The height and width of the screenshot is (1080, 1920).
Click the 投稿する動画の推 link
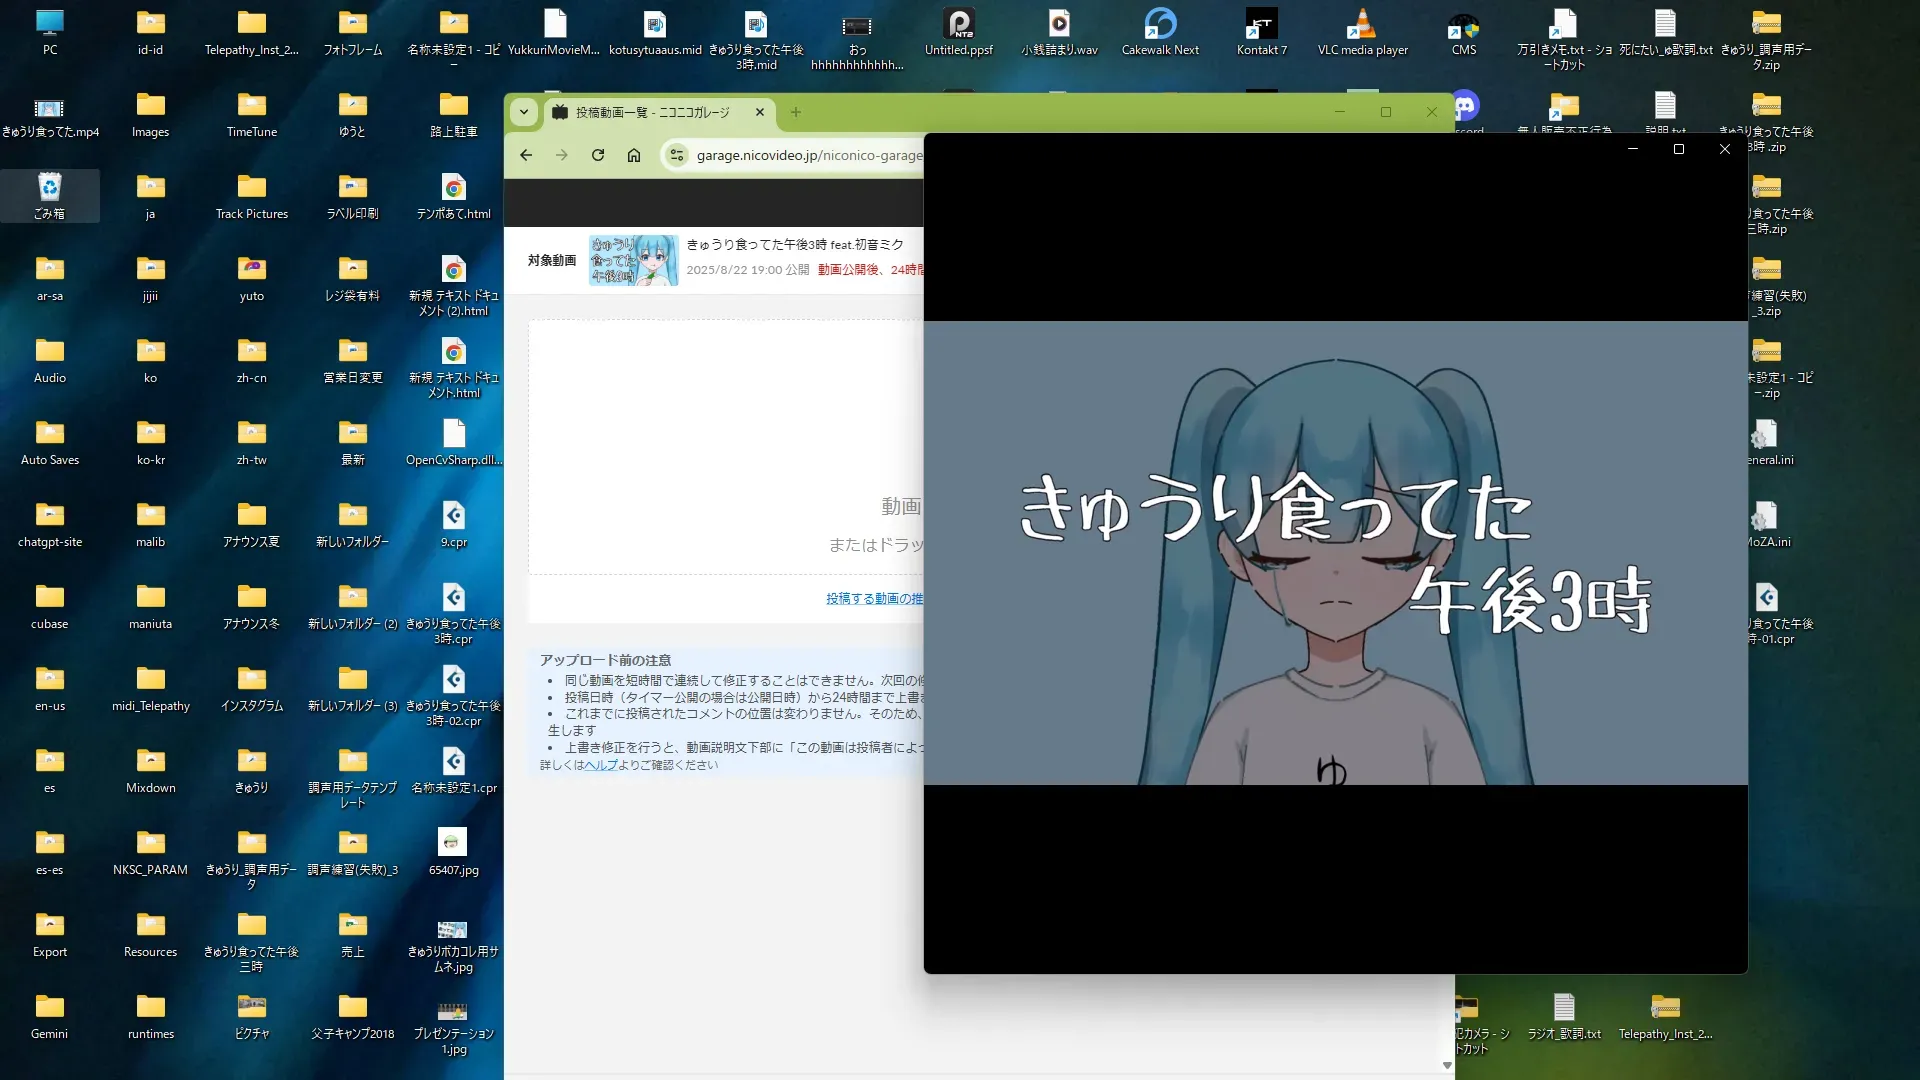pyautogui.click(x=874, y=599)
